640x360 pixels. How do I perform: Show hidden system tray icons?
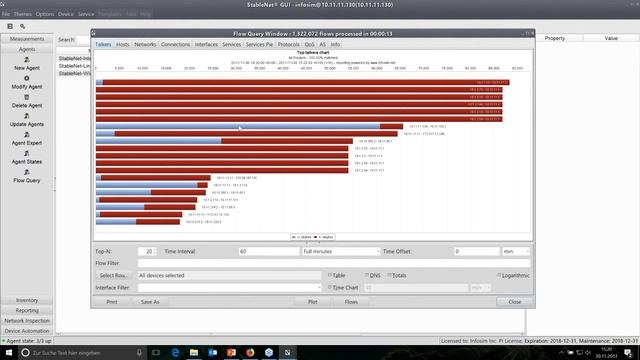pos(561,352)
